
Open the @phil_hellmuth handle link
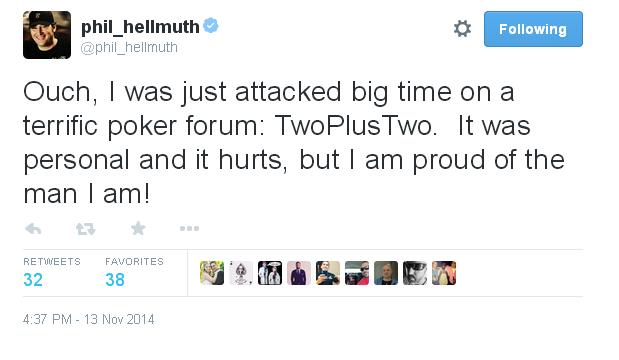pos(129,47)
